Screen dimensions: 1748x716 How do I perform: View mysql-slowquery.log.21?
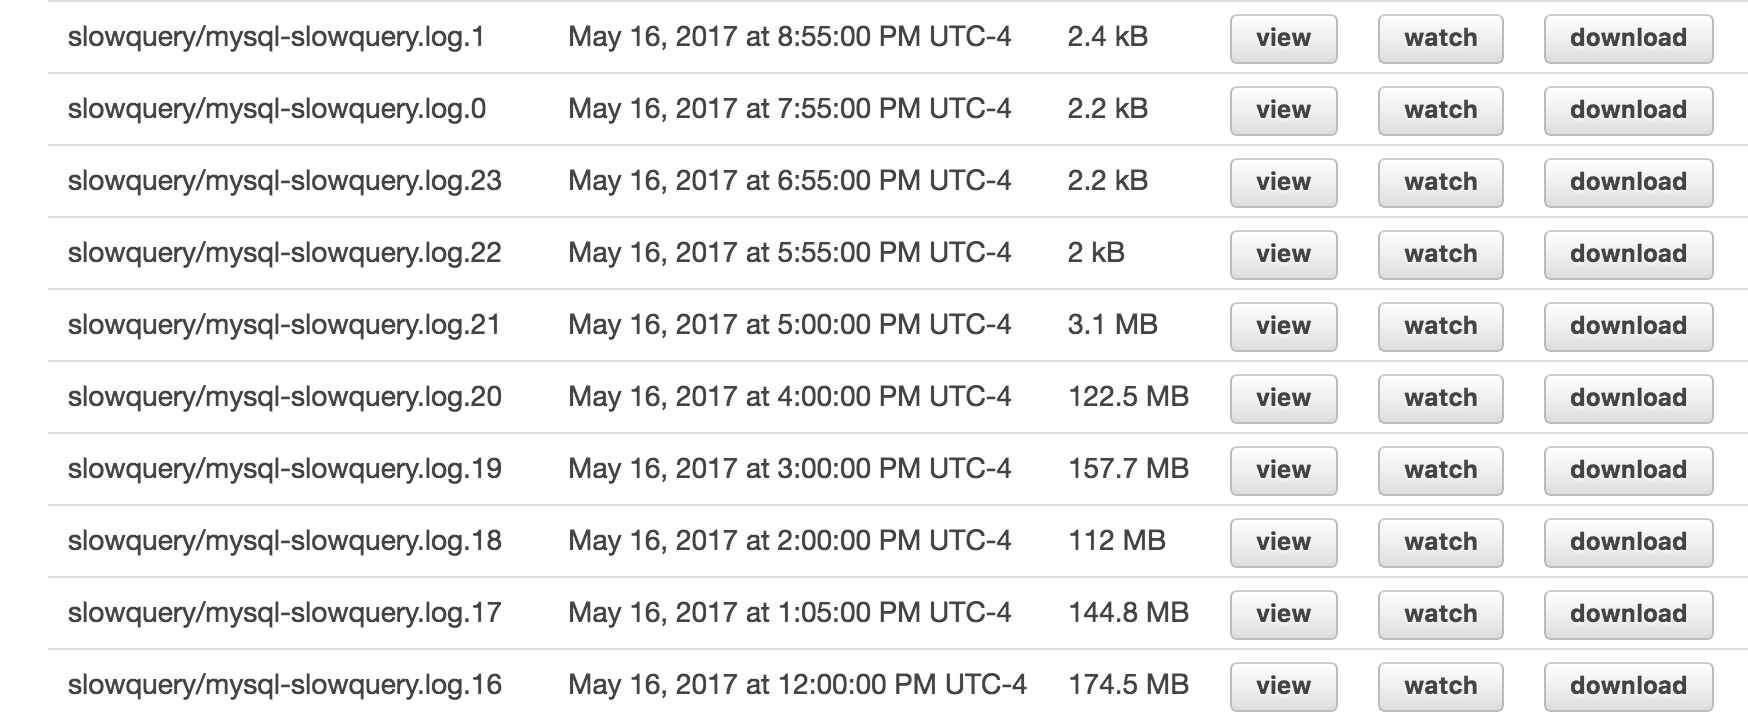click(1283, 326)
